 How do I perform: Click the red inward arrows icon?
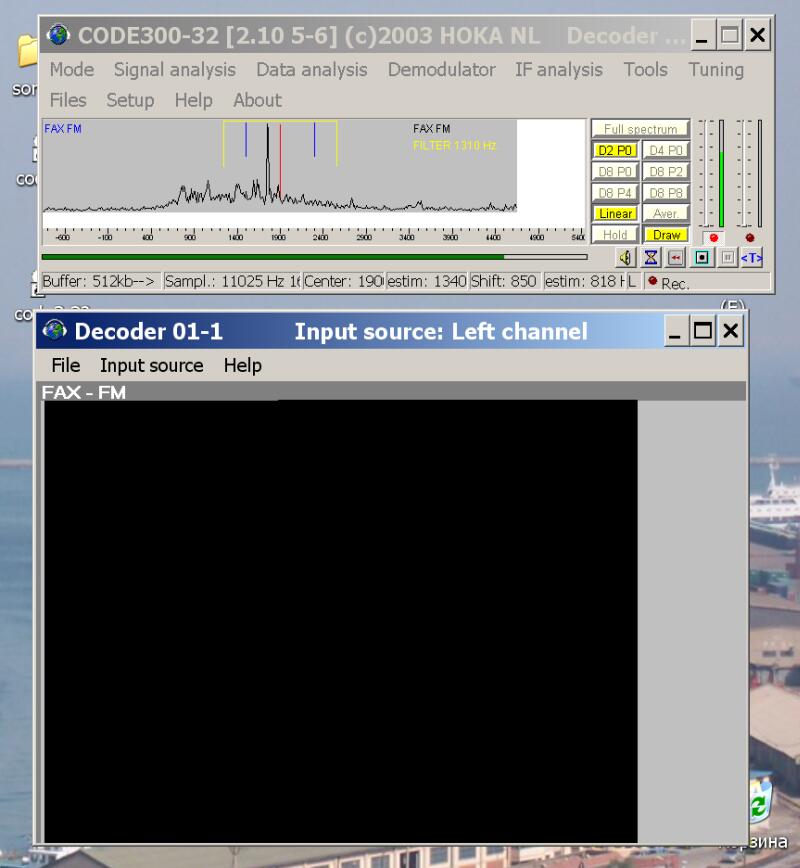[676, 258]
